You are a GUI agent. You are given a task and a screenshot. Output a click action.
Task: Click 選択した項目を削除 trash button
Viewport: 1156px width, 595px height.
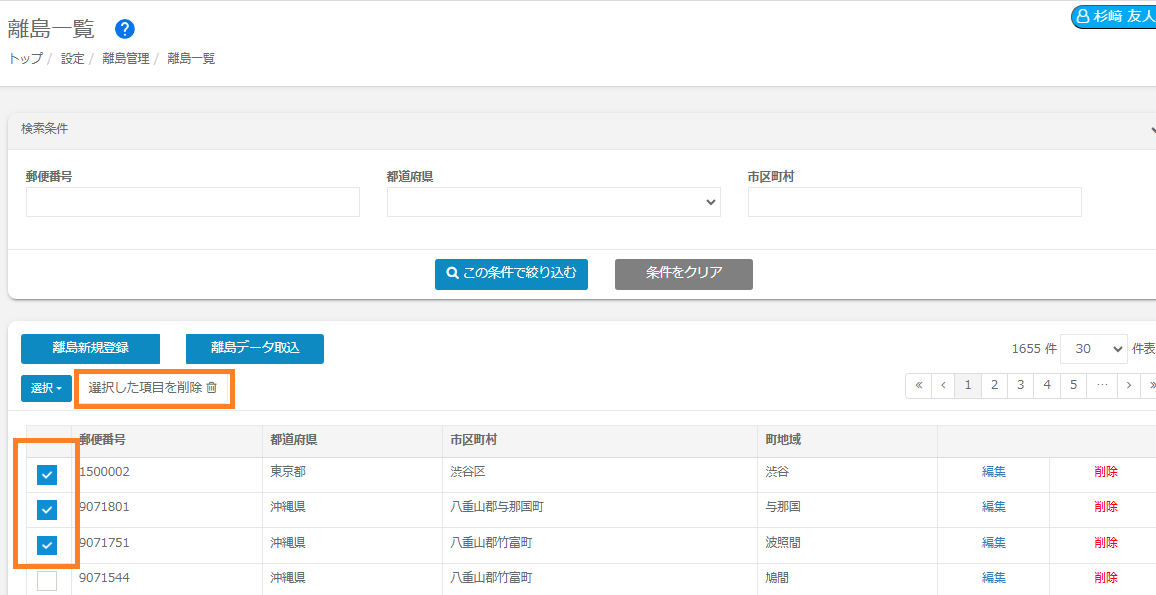154,388
